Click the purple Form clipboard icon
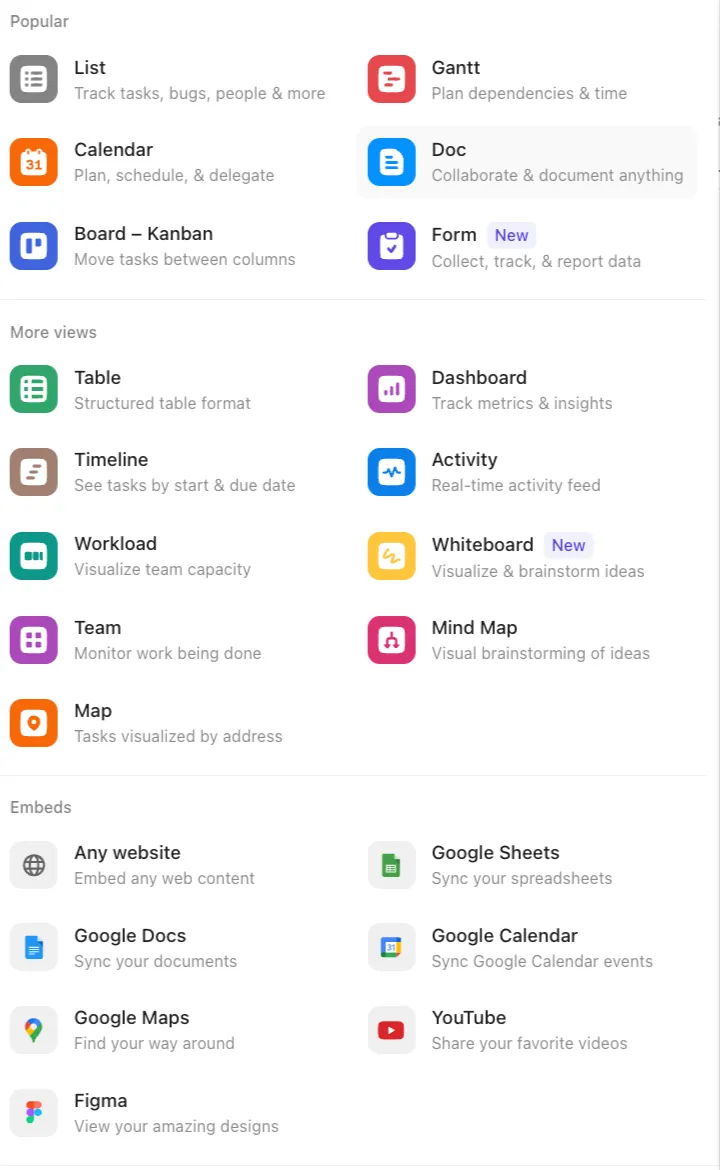Screen dimensions: 720x1170 point(391,246)
